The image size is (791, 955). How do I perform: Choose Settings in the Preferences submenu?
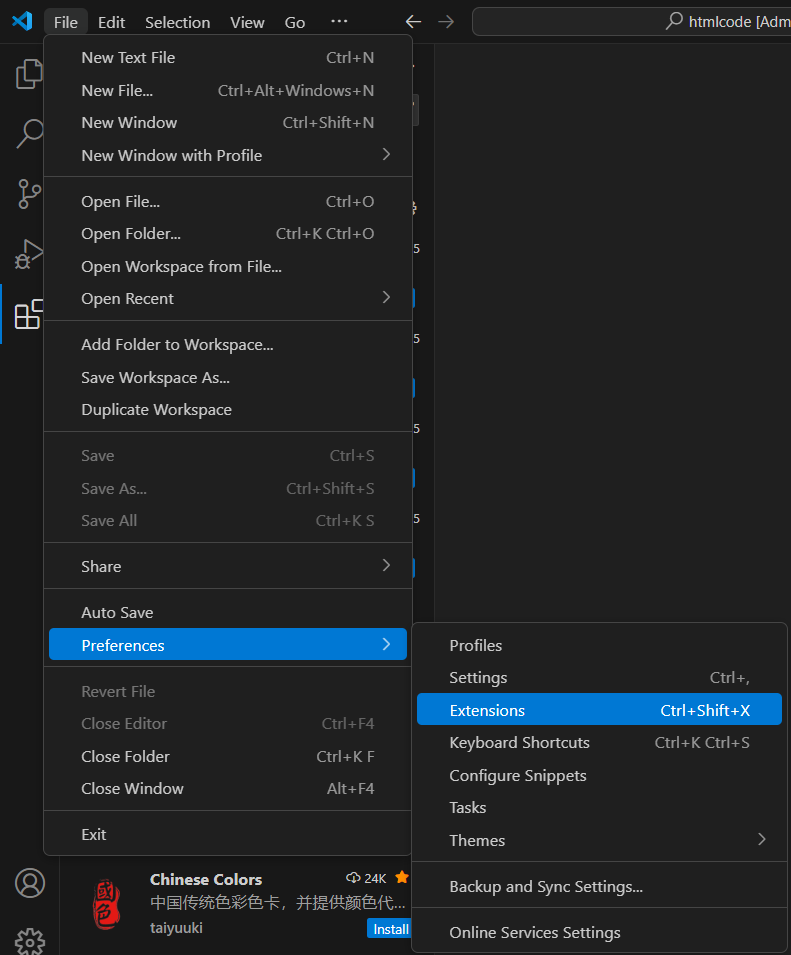click(479, 677)
